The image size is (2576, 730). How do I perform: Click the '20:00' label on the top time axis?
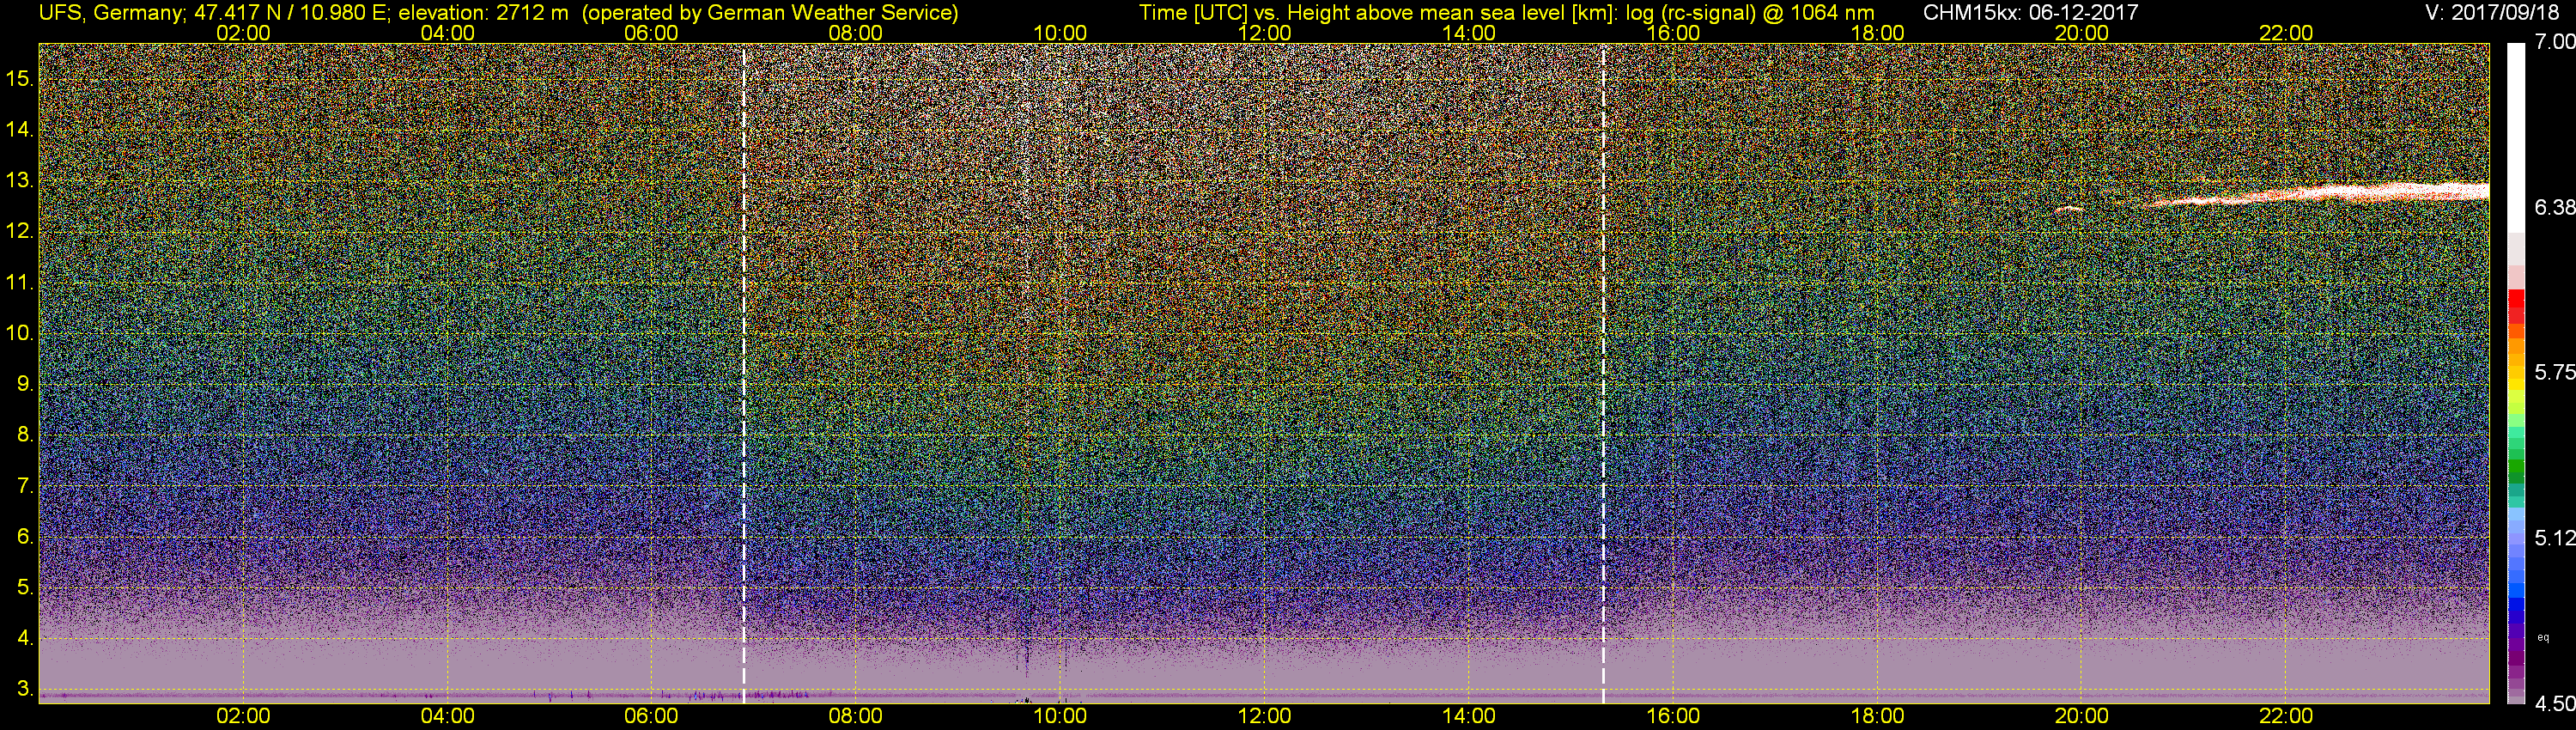point(2081,33)
